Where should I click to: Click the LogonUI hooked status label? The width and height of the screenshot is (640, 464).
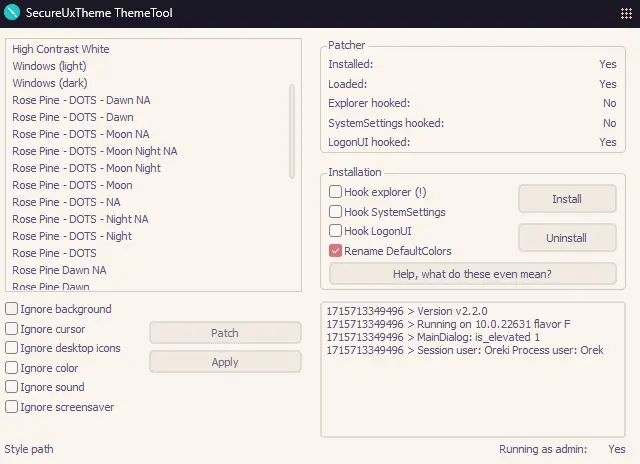point(369,142)
